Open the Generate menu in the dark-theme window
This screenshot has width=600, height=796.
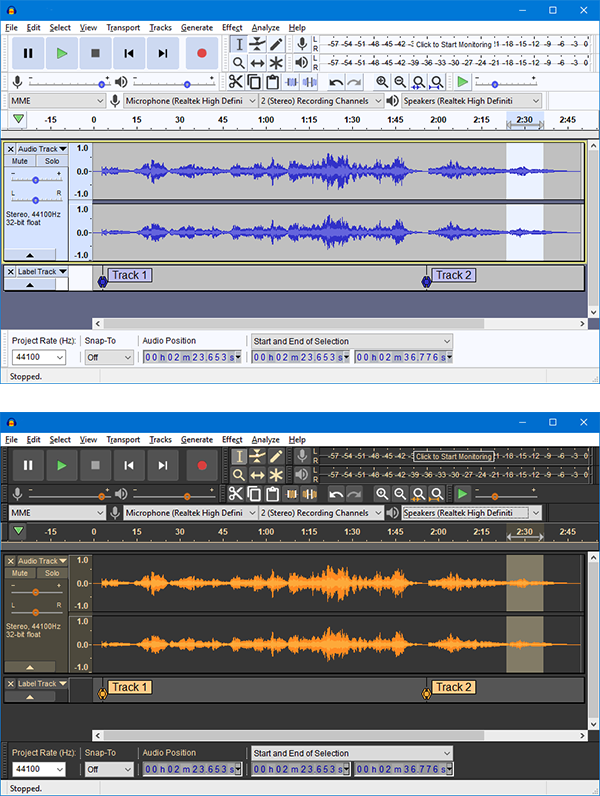197,440
